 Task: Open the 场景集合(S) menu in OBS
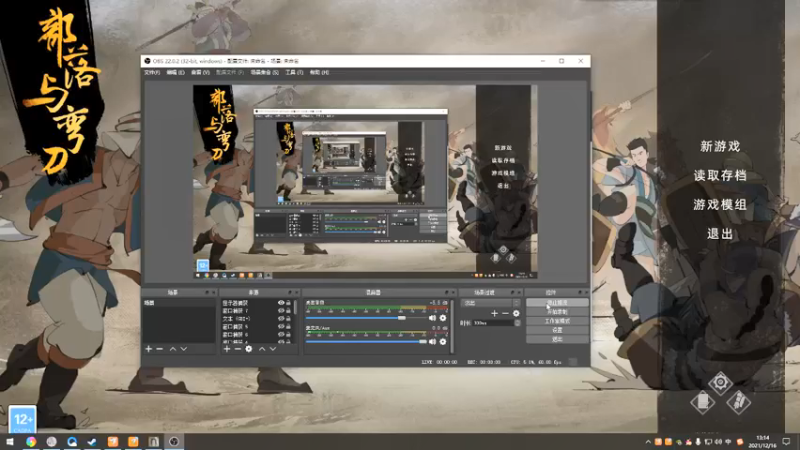(264, 72)
